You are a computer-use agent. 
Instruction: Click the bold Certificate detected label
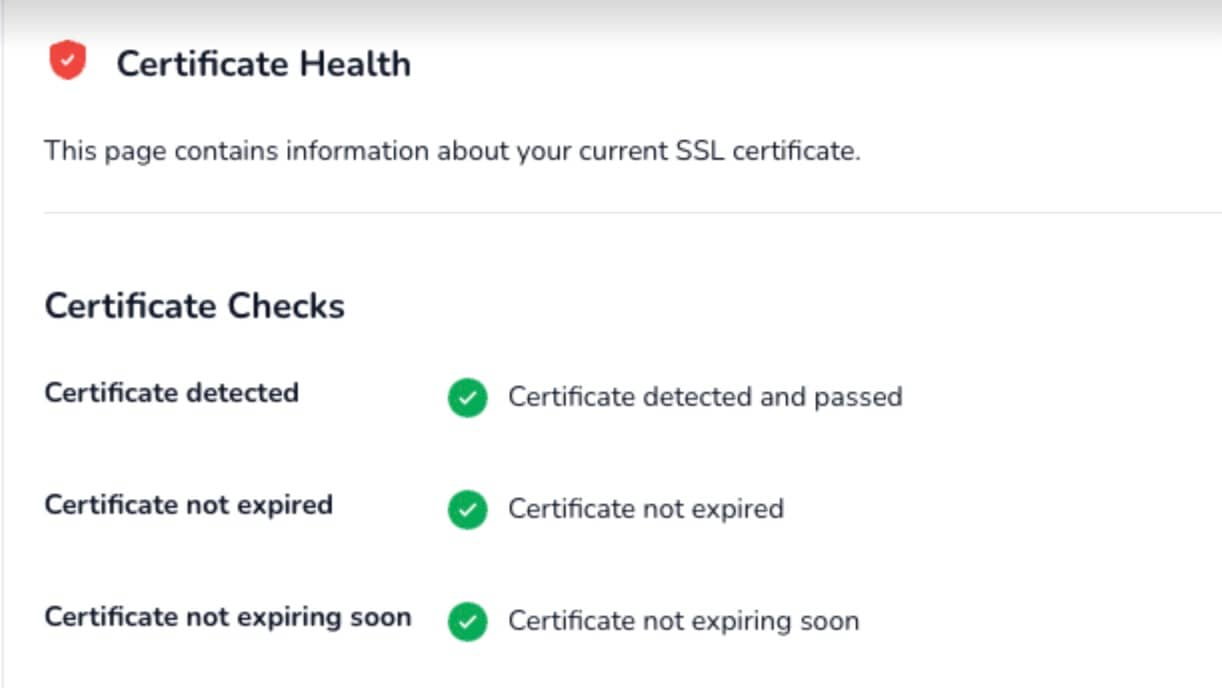tap(172, 392)
